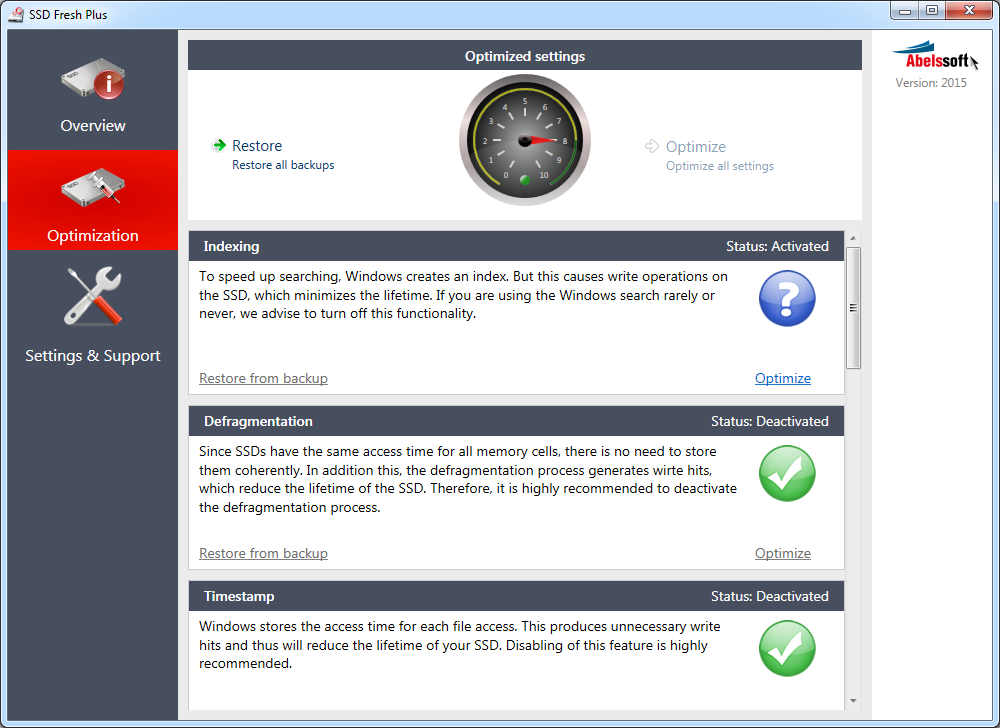This screenshot has width=1000, height=728.
Task: Click Restore from backup under Indexing
Action: click(263, 379)
